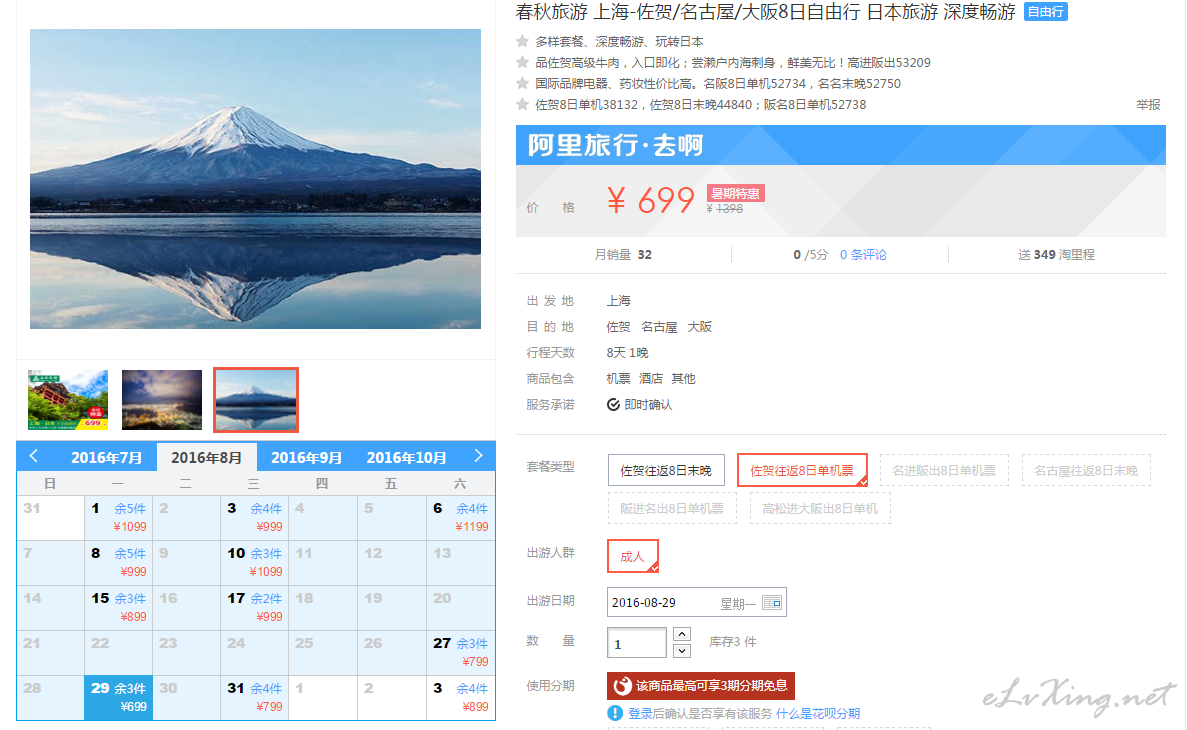
Task: Click the 即时确认 checkmark icon
Action: (613, 404)
